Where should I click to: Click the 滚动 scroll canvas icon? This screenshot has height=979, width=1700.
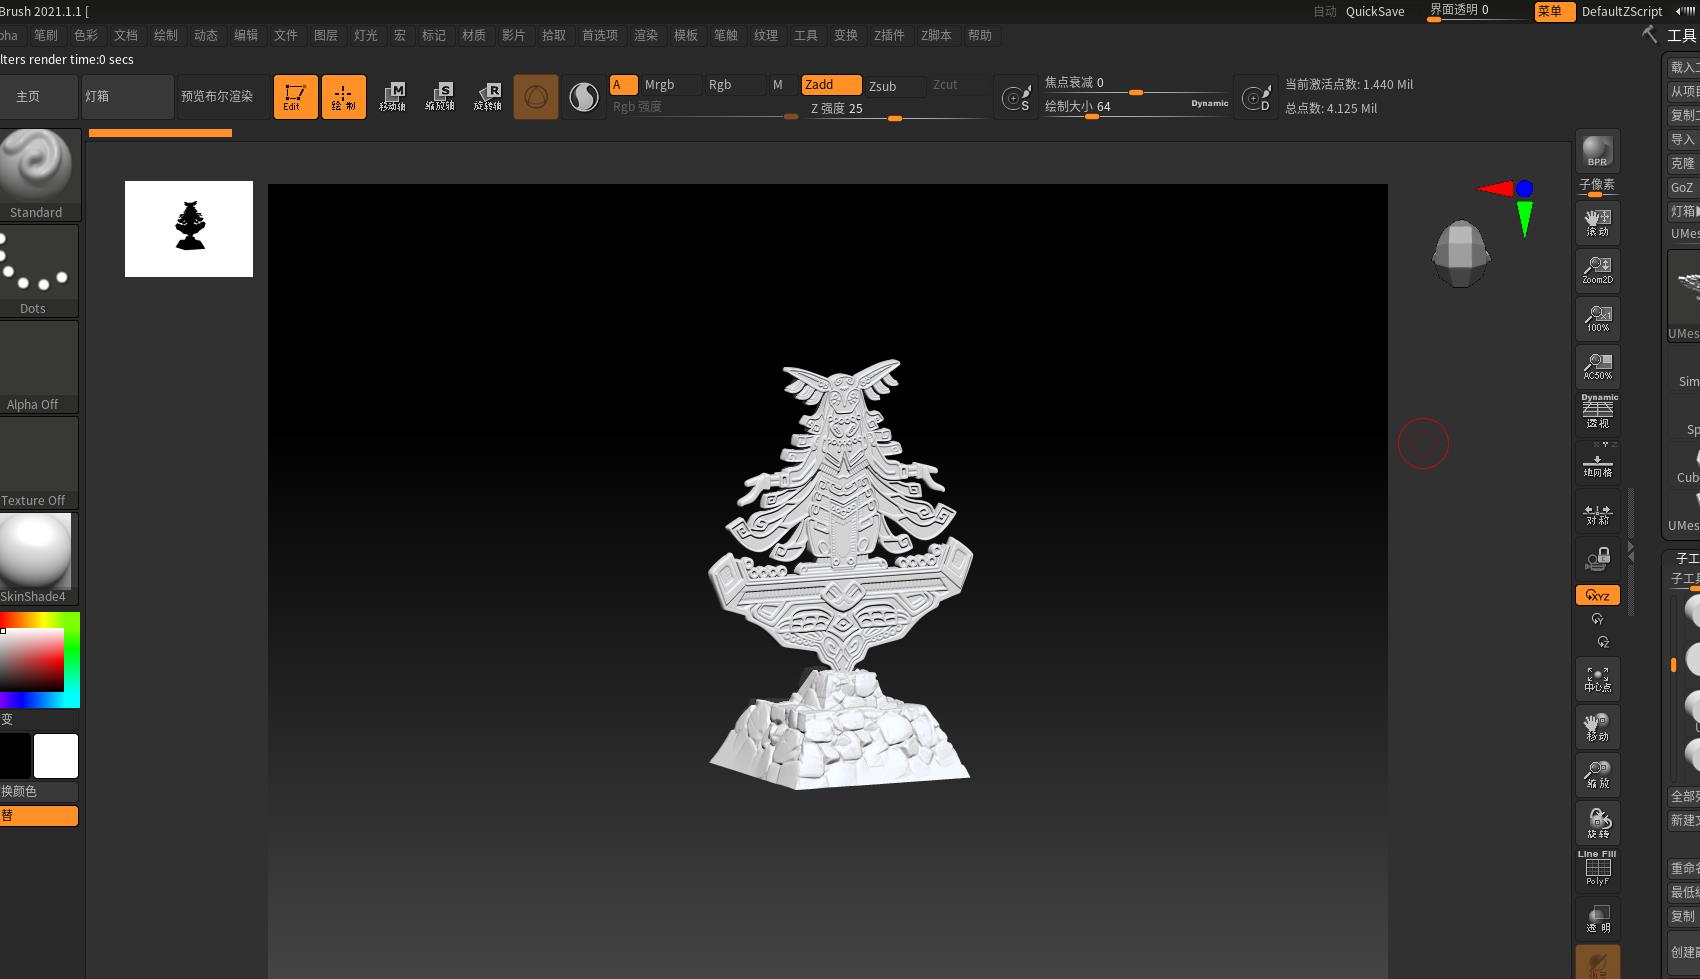tap(1597, 222)
